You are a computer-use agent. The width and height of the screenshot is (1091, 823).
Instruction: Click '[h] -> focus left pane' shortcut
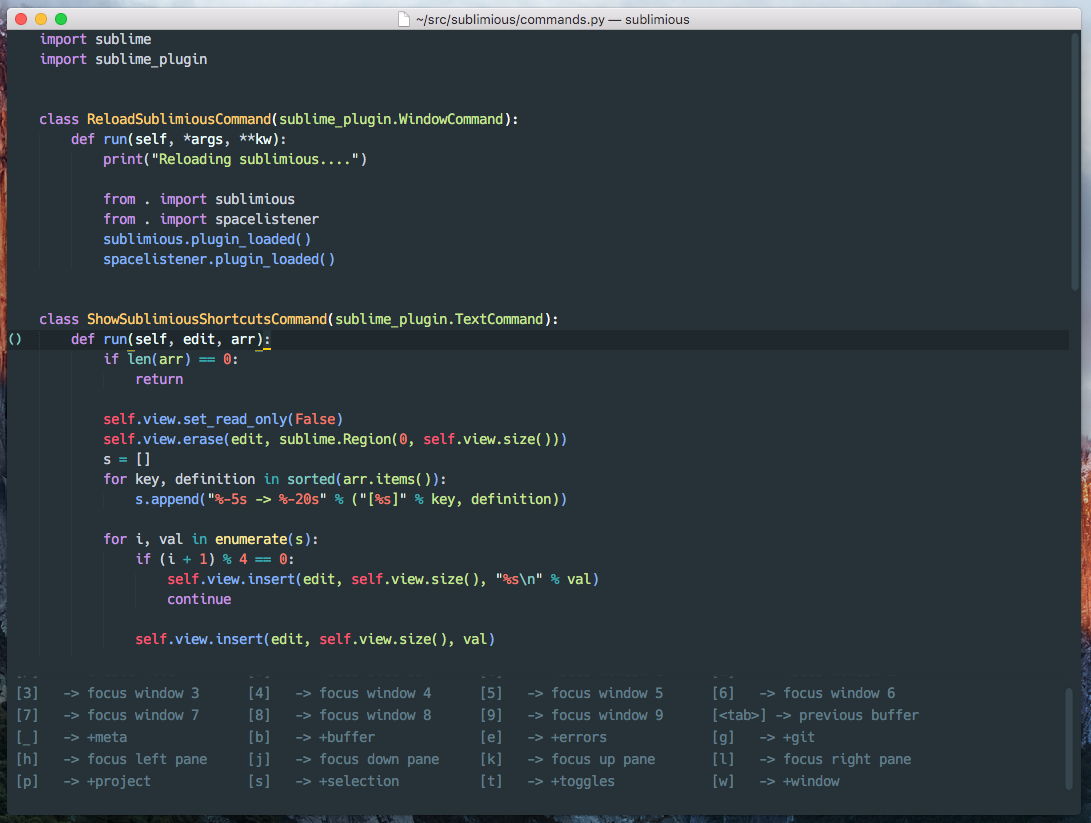pyautogui.click(x=112, y=760)
